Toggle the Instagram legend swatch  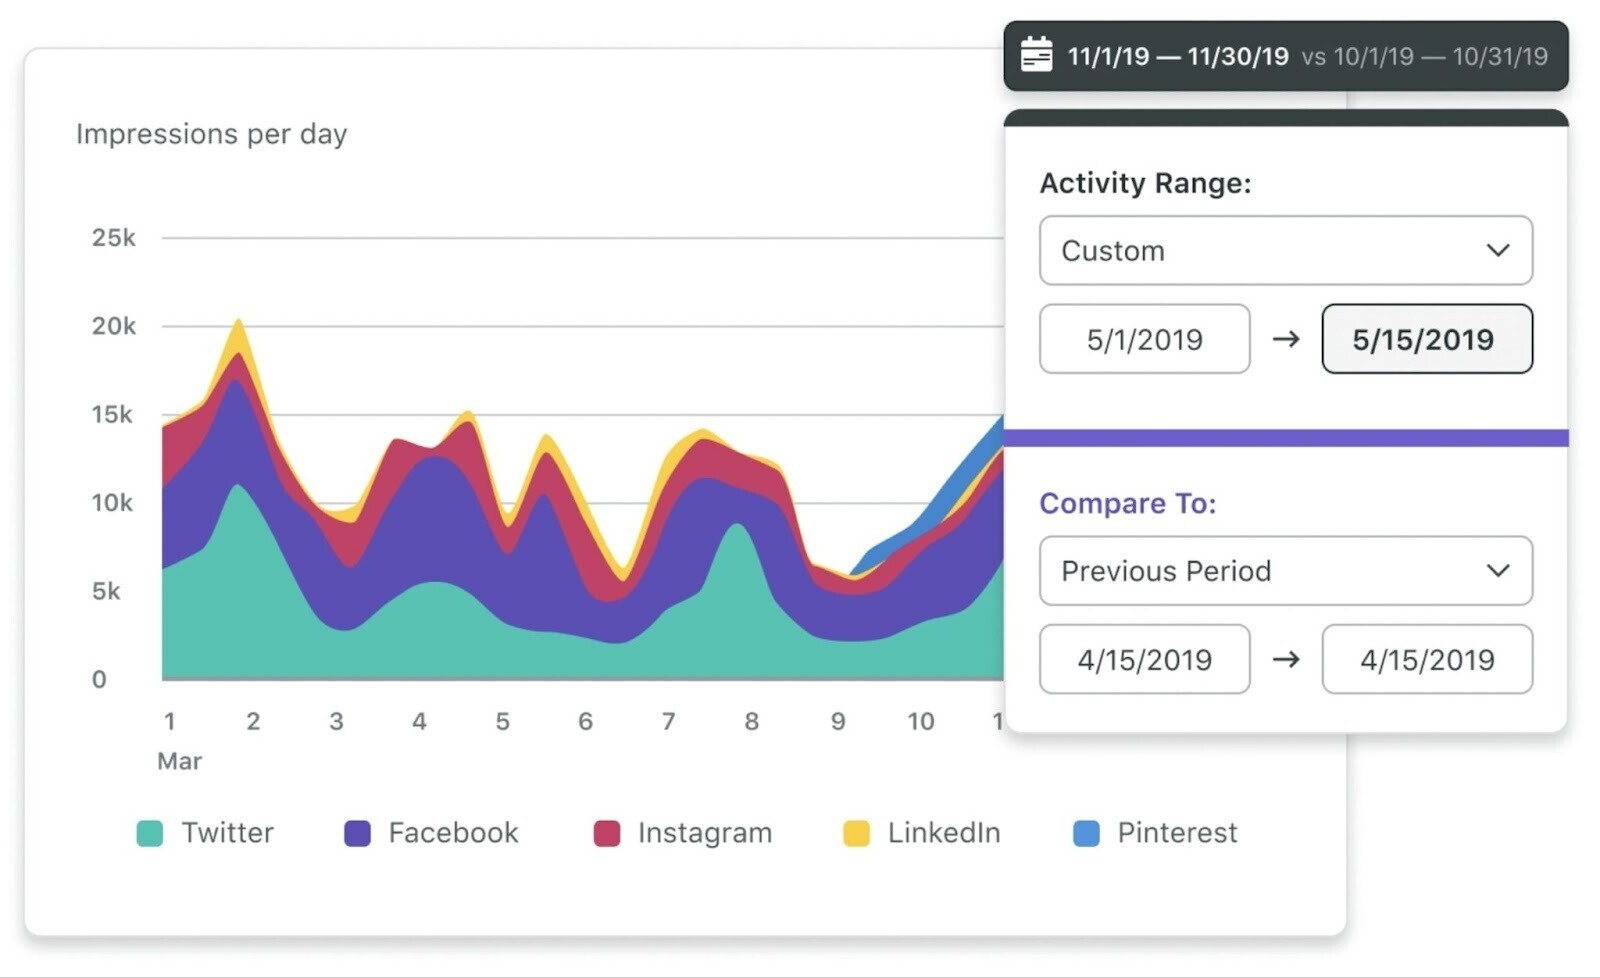[606, 833]
